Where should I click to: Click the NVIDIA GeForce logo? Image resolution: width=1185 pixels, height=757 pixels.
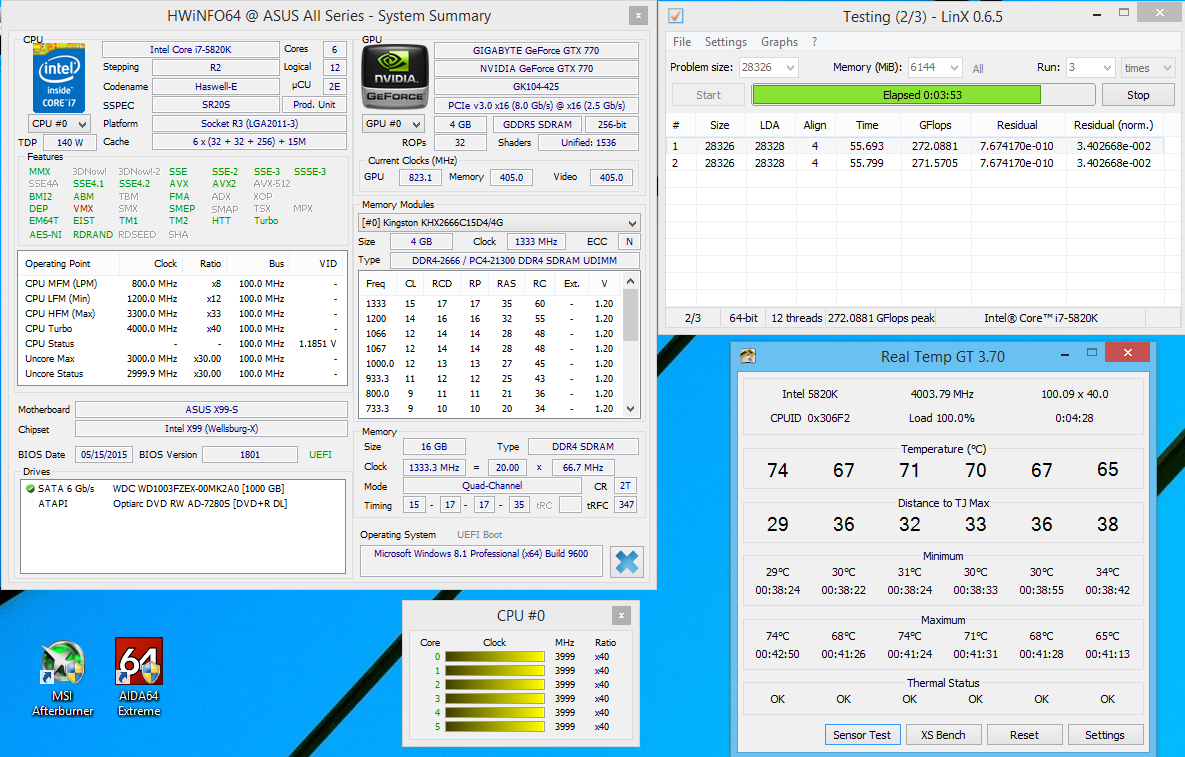[x=395, y=77]
